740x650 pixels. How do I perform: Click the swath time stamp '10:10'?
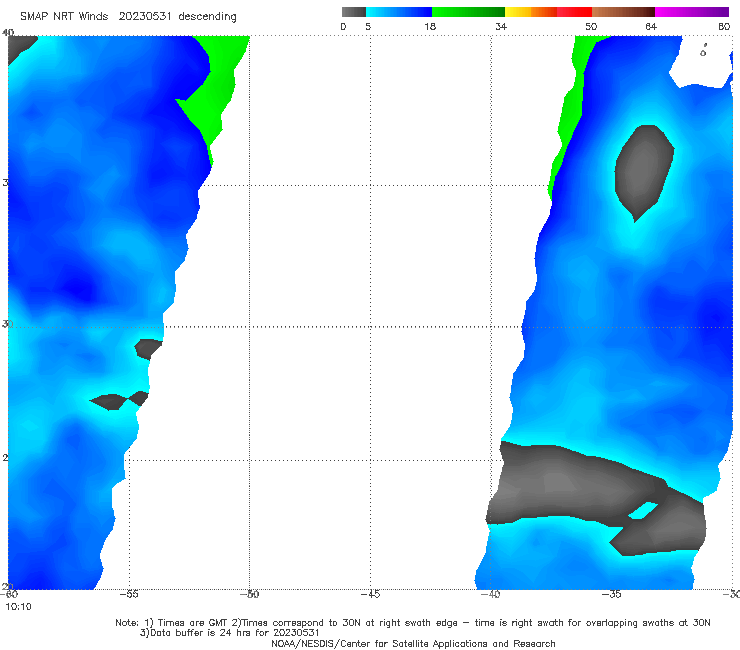[18, 607]
